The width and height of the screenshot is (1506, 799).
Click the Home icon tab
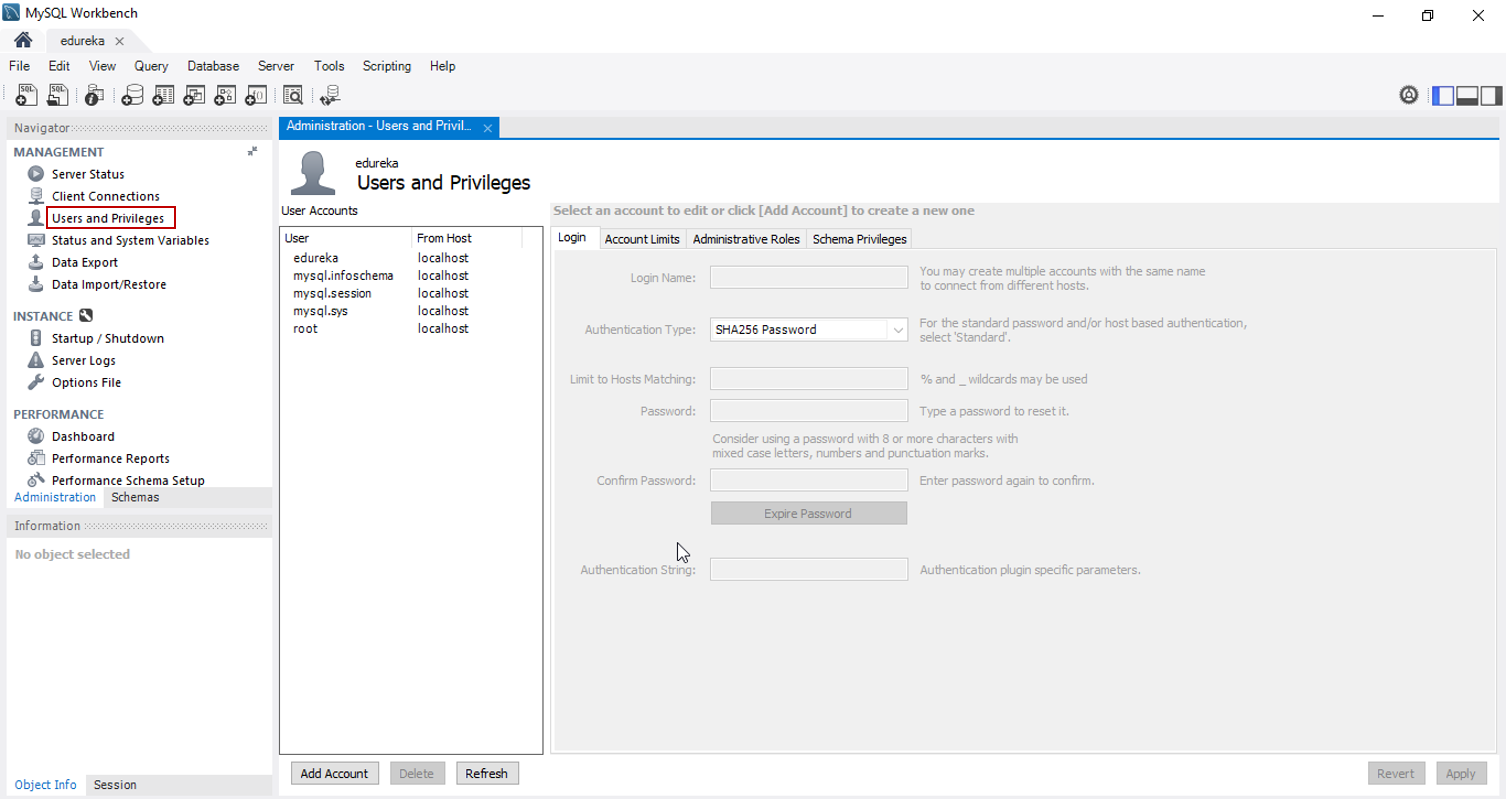coord(22,41)
